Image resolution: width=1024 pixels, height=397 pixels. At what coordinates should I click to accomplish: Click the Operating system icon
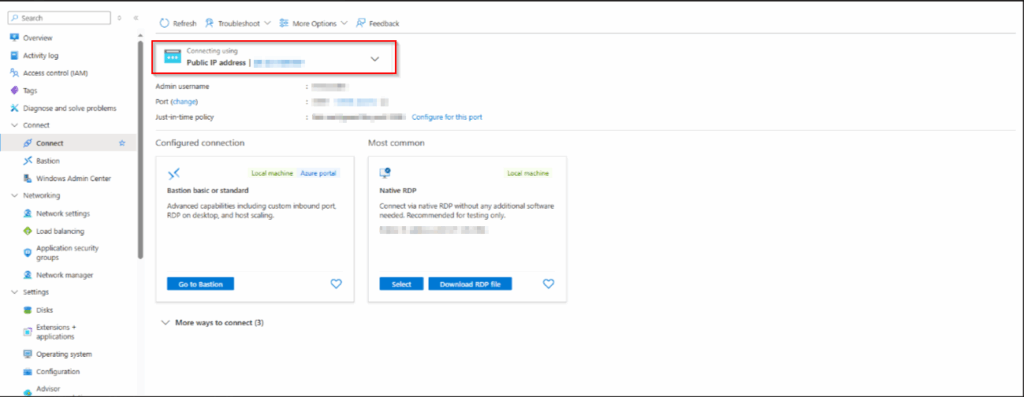pos(27,354)
